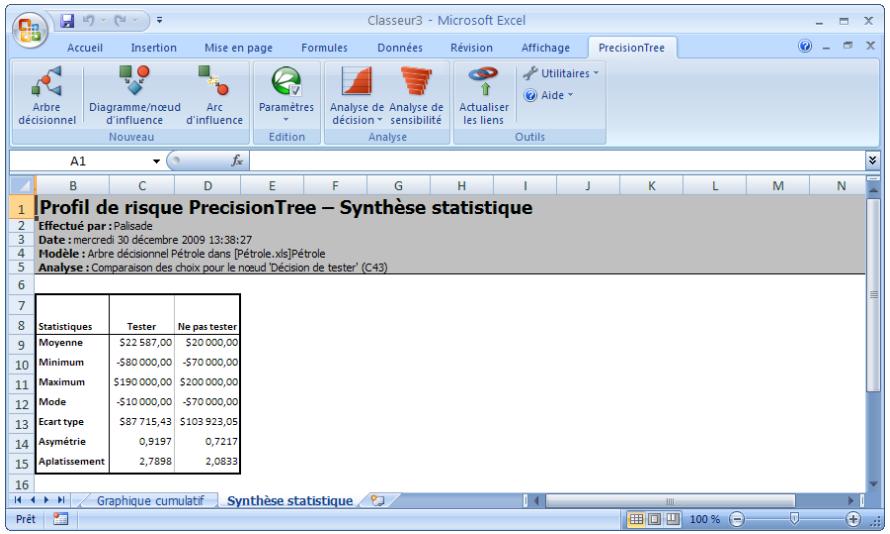Click the horizontal scrollbar right arrow

[x=851, y=501]
